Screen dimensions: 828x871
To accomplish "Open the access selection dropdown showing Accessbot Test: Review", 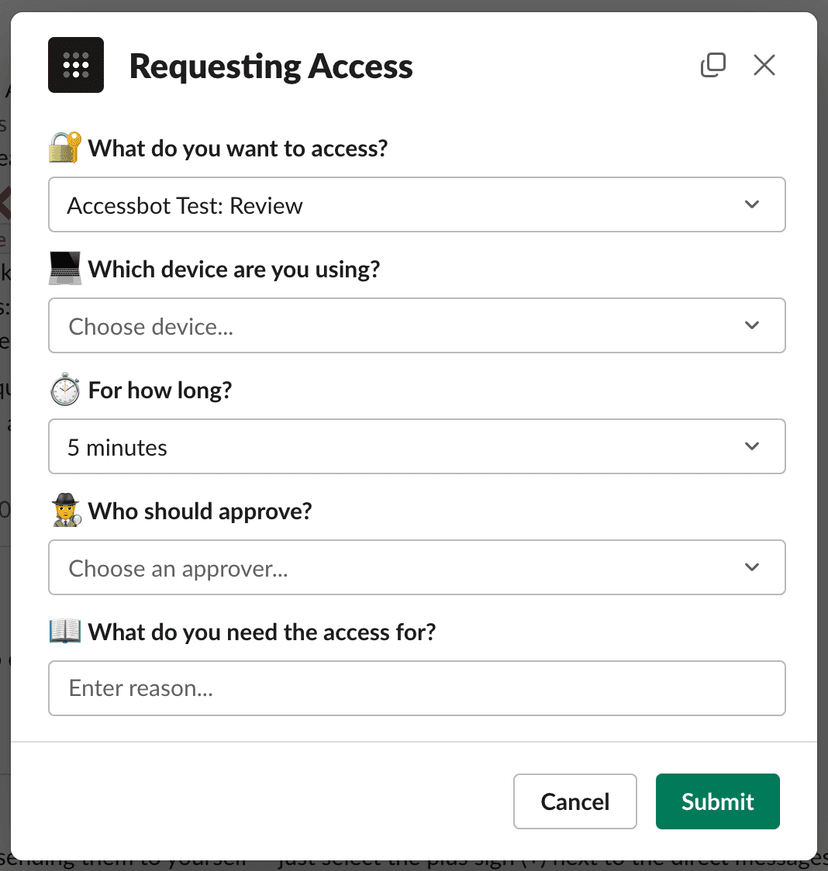I will 416,204.
